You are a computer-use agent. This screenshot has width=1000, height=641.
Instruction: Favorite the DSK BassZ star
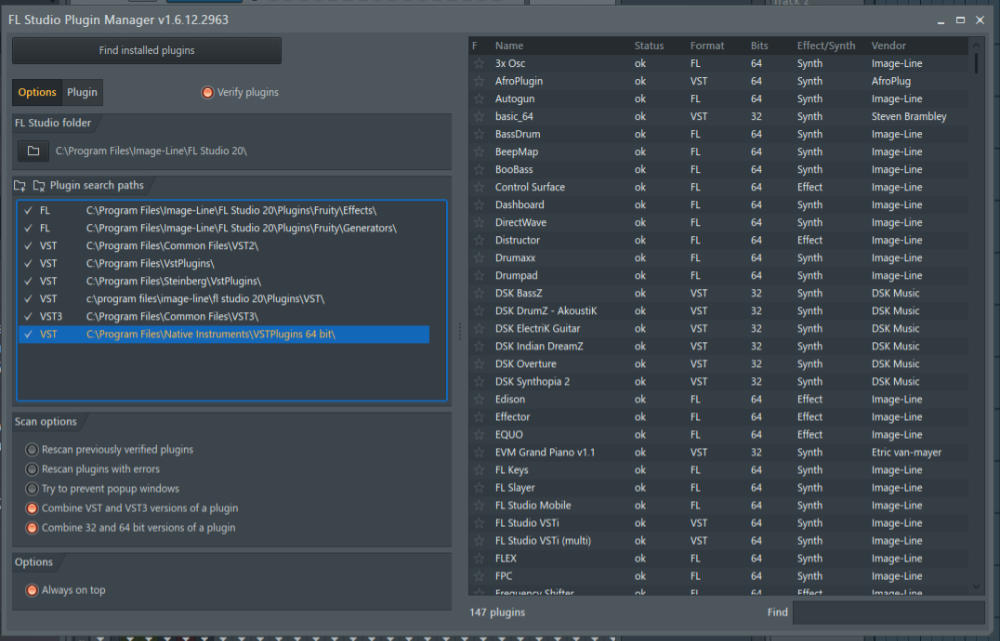478,293
